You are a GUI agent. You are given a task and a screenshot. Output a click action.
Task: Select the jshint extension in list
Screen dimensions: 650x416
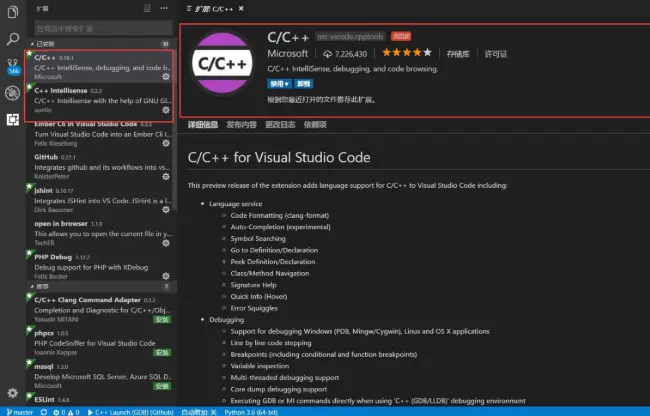coord(100,200)
